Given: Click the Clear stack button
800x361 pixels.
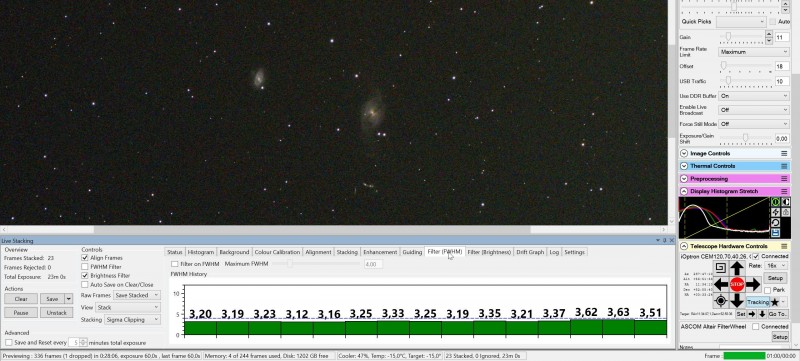Looking at the screenshot, I should pyautogui.click(x=21, y=299).
